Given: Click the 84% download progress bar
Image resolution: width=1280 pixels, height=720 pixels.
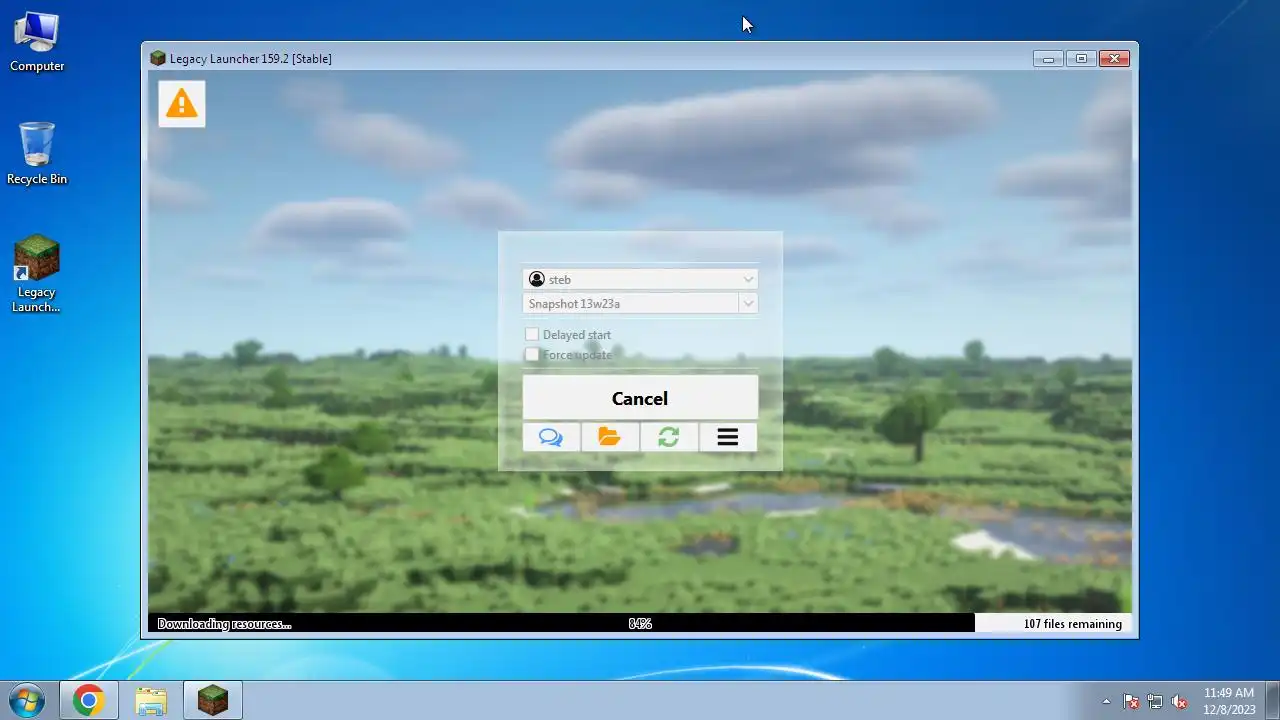Looking at the screenshot, I should (640, 623).
